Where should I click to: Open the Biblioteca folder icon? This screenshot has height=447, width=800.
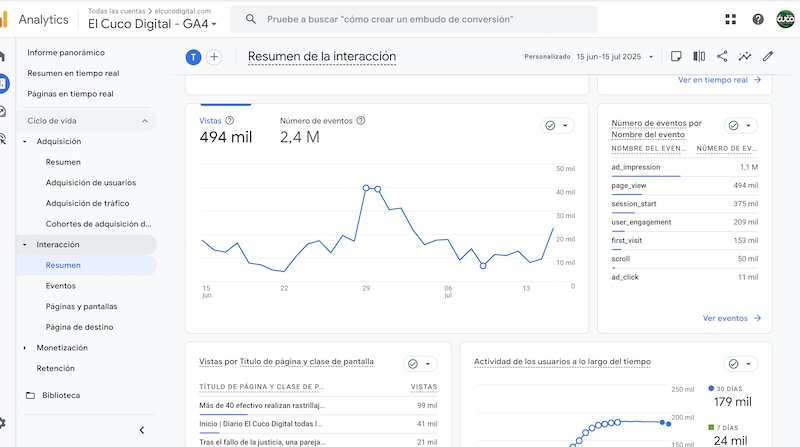click(x=31, y=395)
